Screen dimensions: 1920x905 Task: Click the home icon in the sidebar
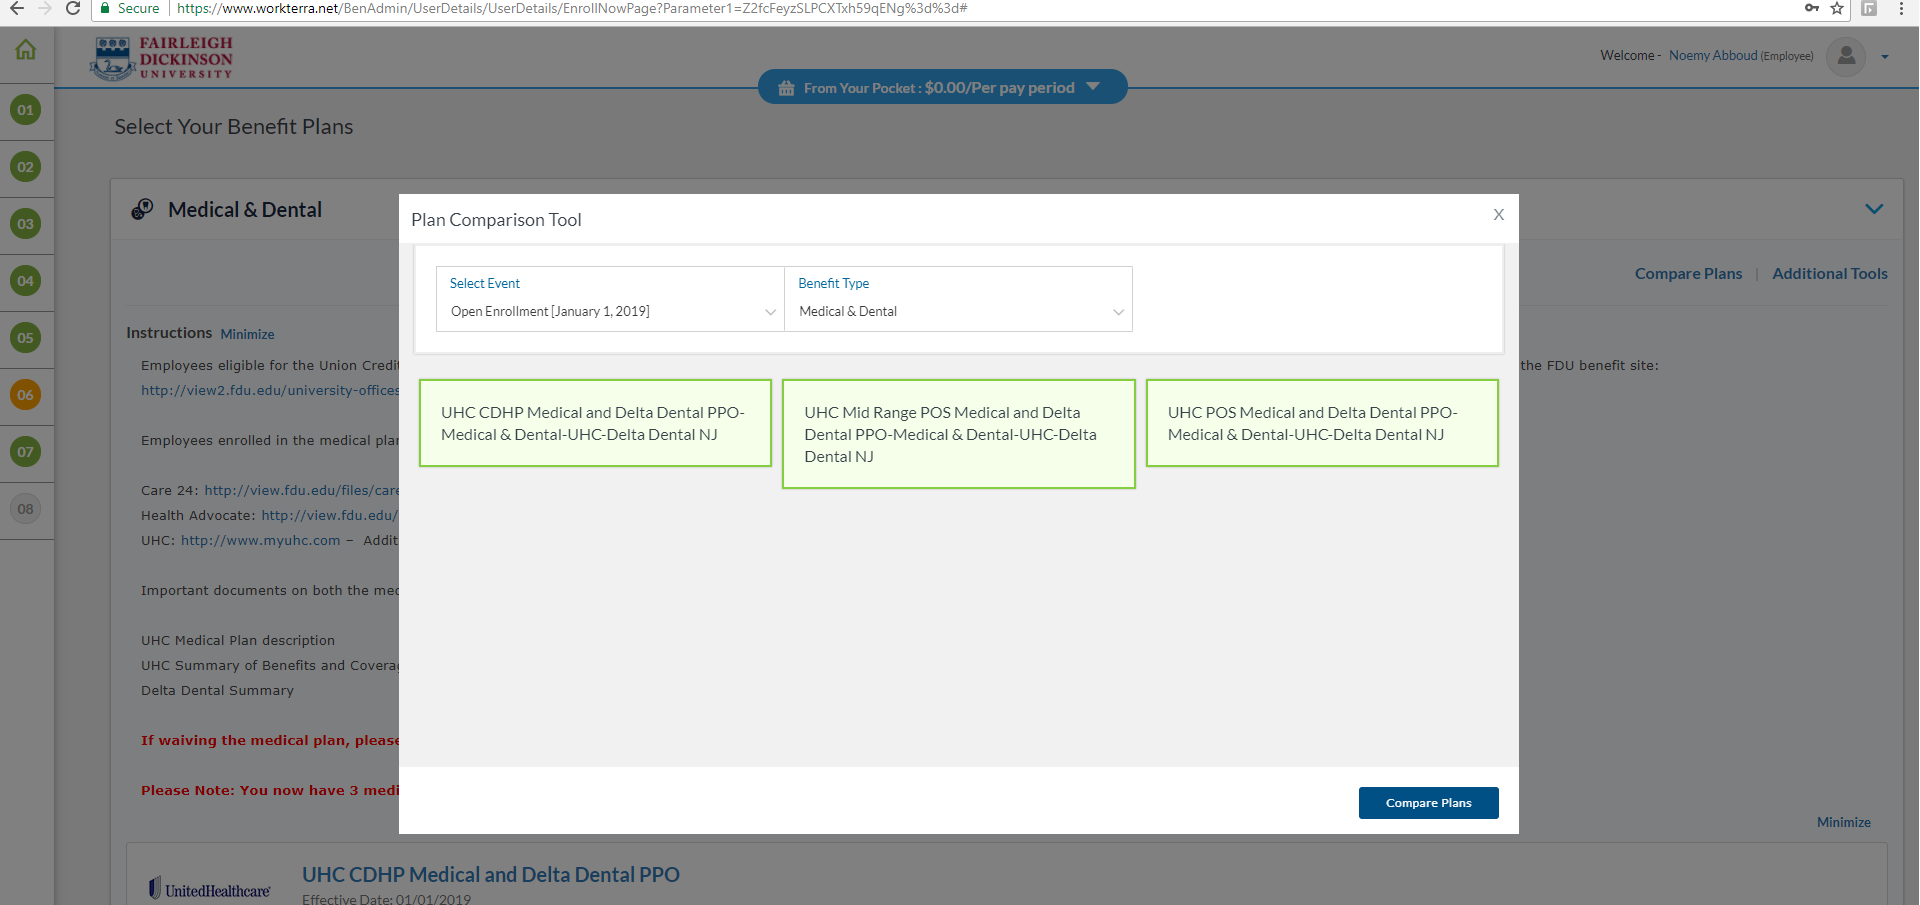pyautogui.click(x=26, y=49)
